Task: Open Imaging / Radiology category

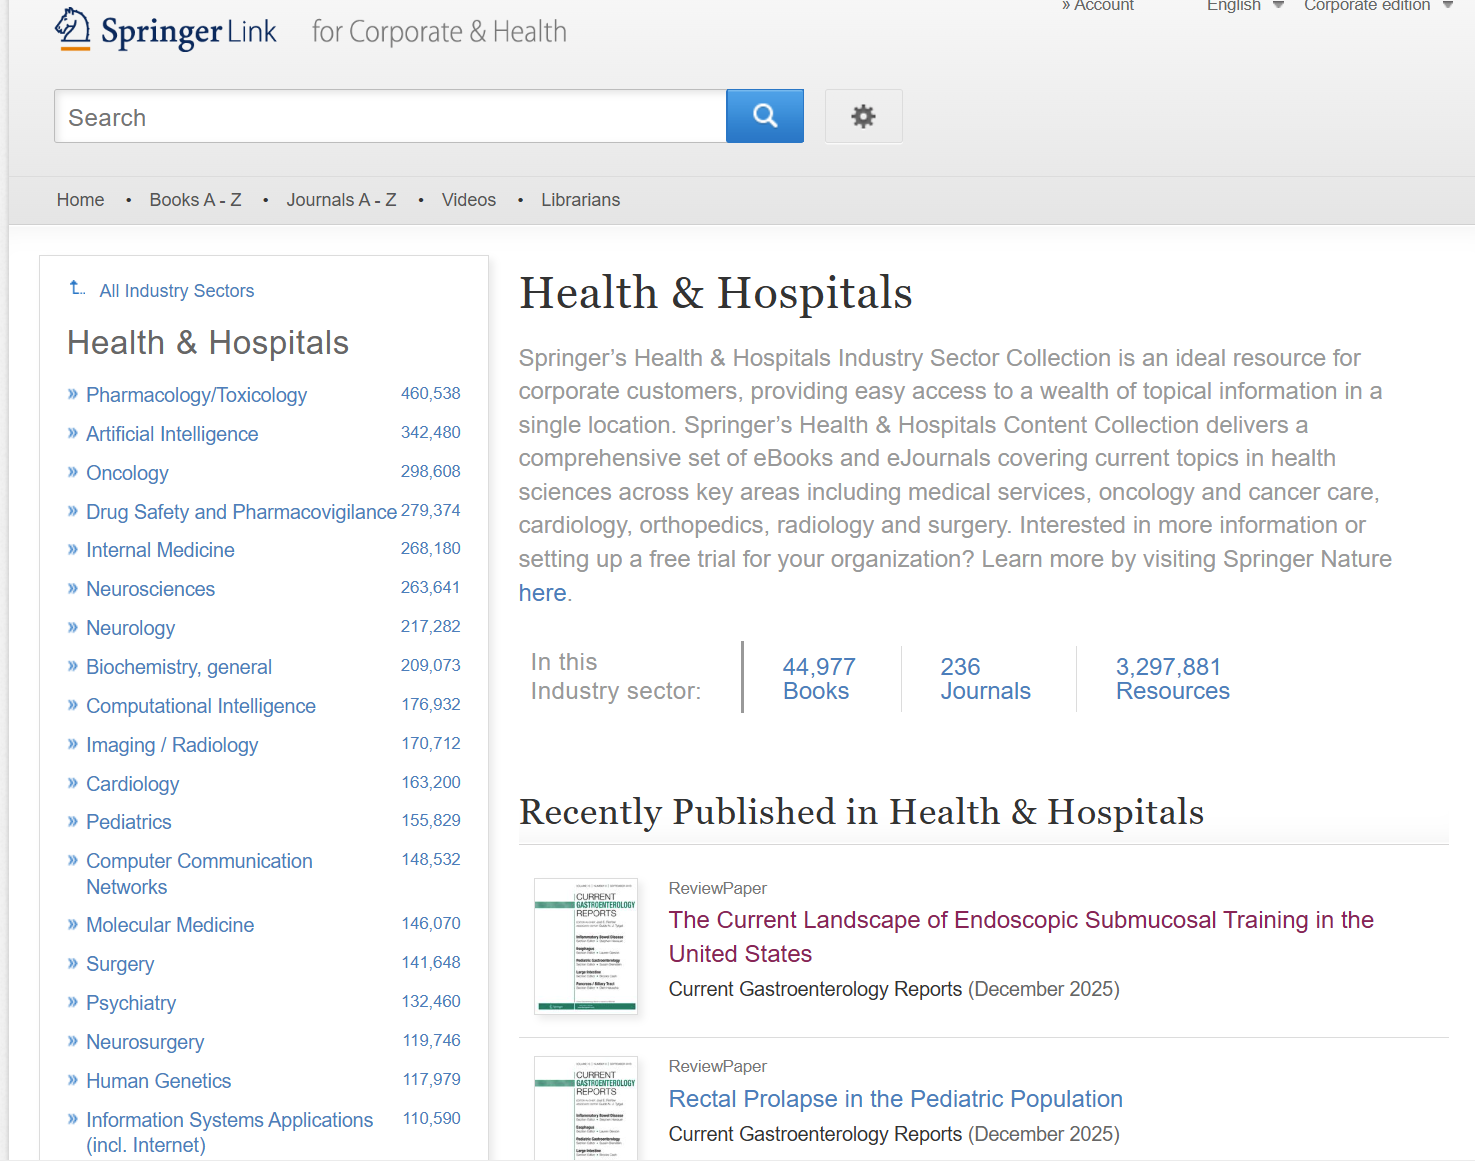Action: click(x=172, y=745)
